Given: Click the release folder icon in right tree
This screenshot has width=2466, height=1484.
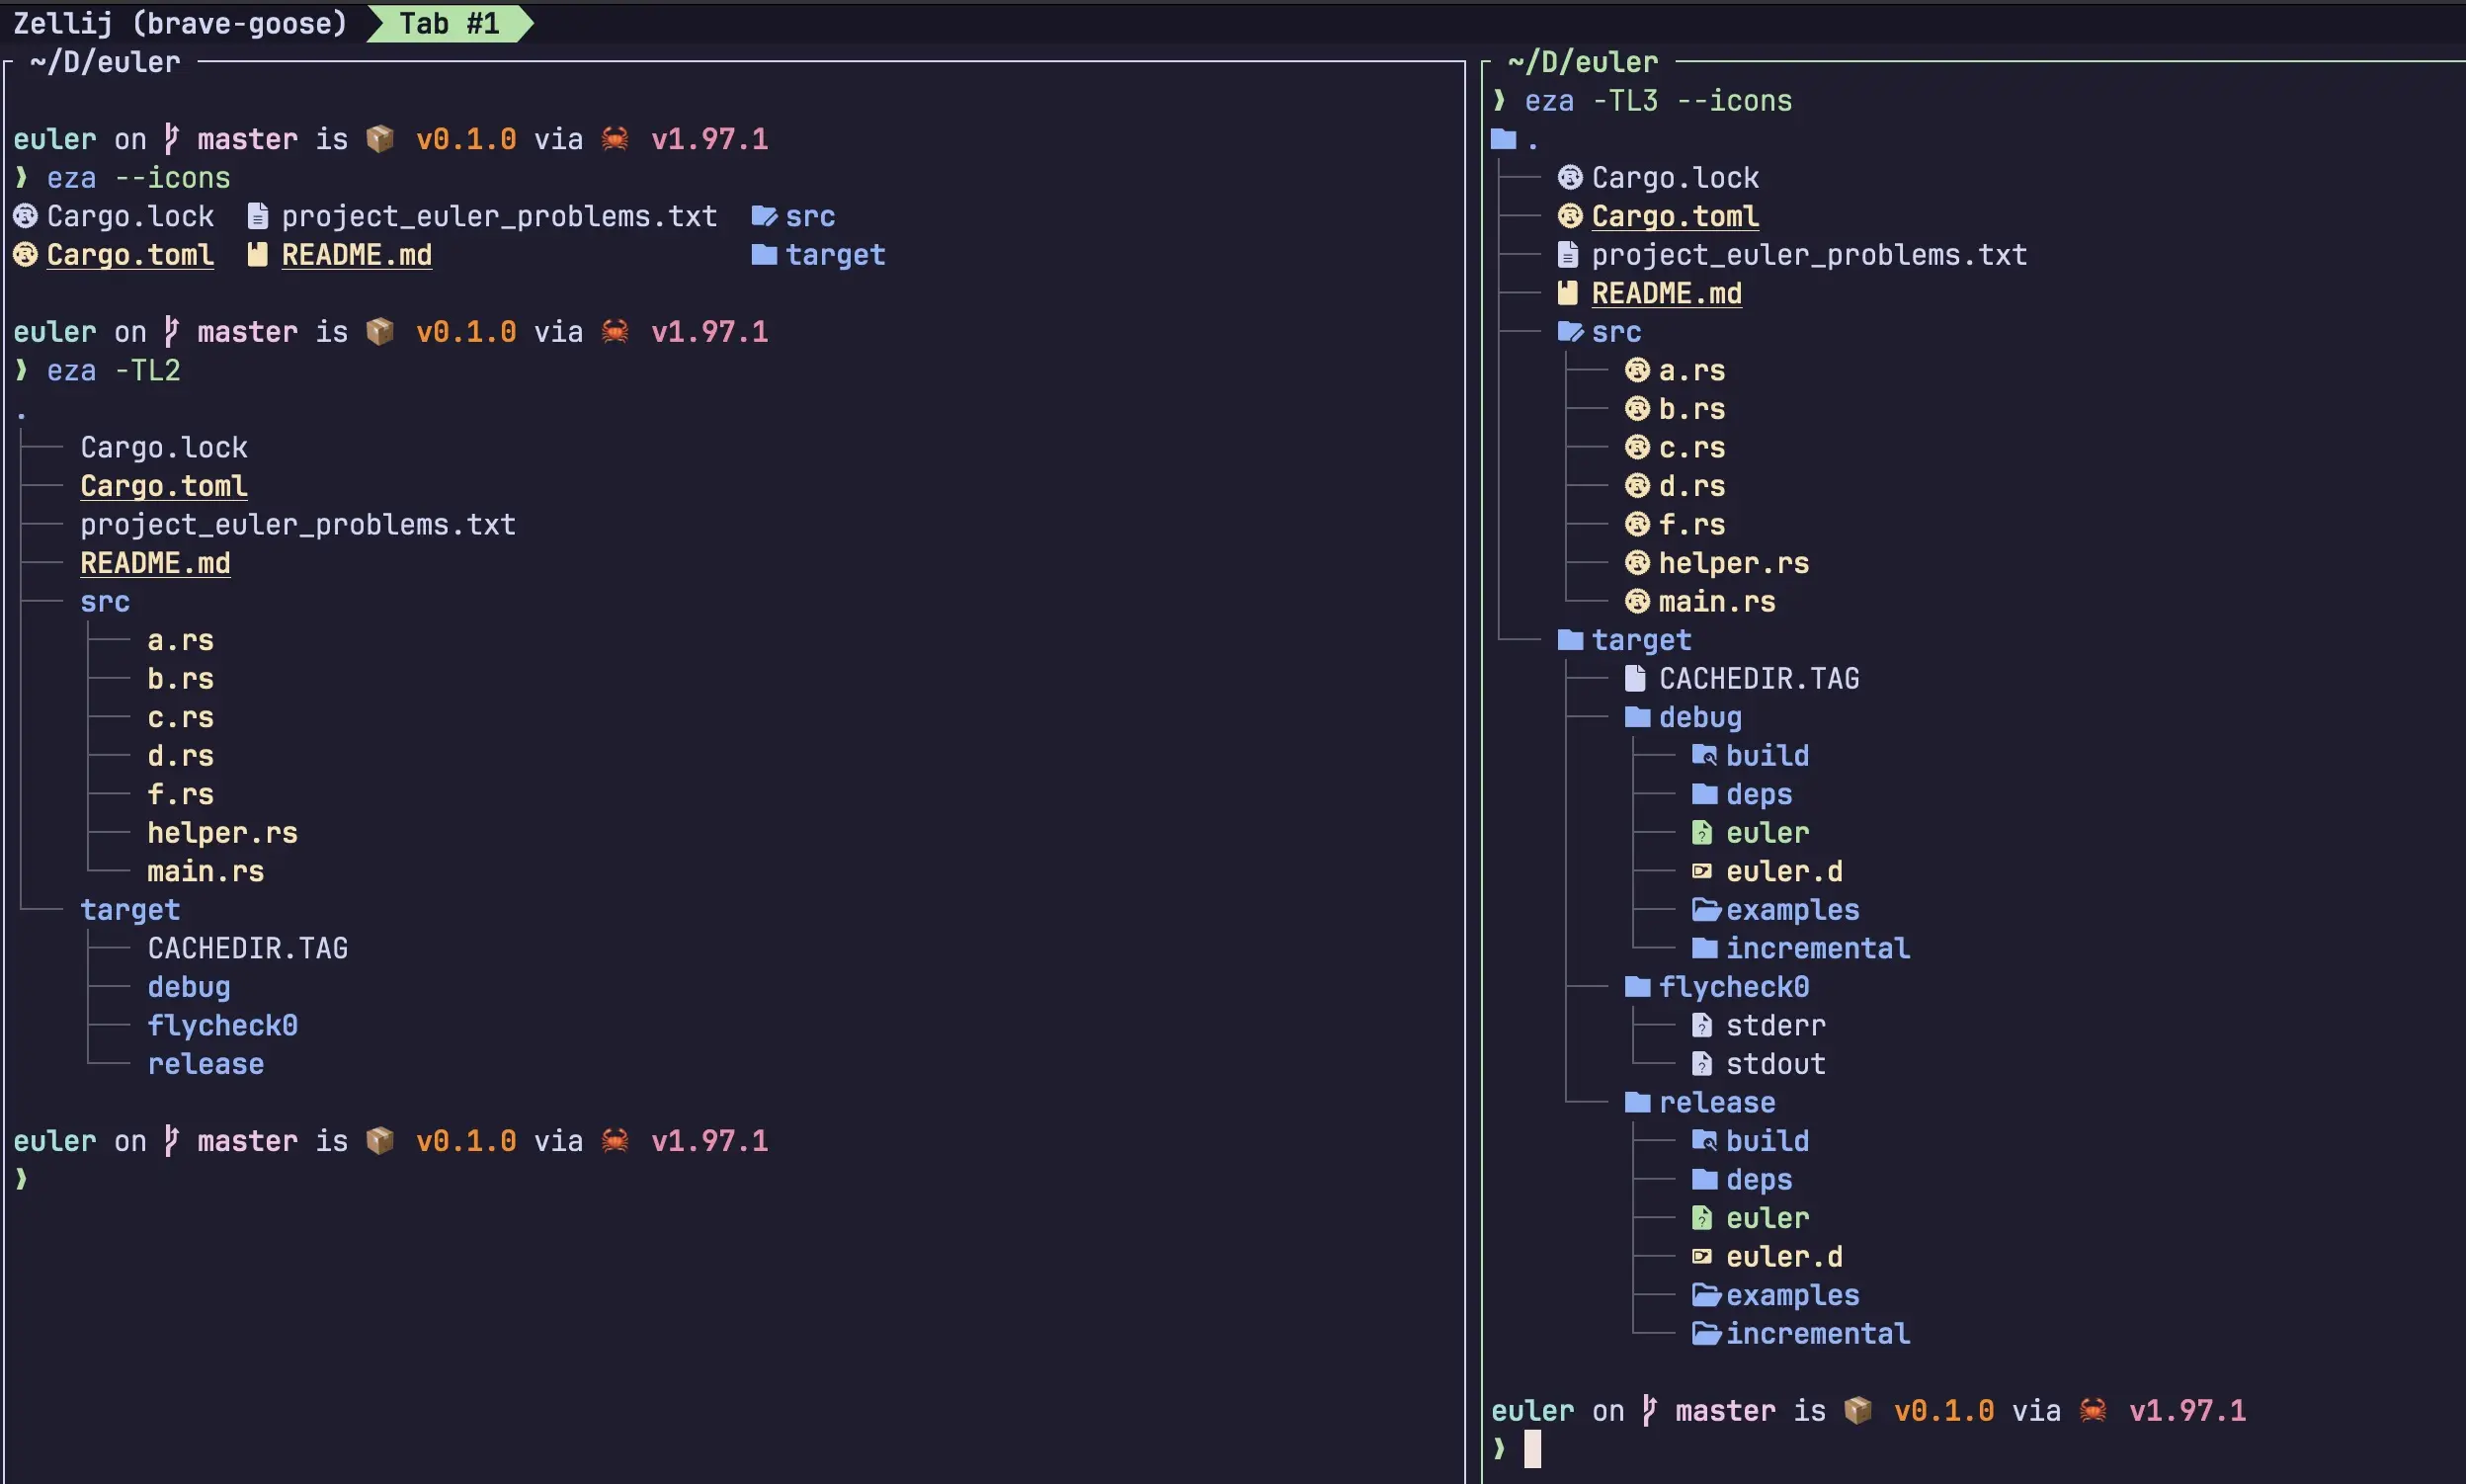Looking at the screenshot, I should (x=1637, y=1102).
